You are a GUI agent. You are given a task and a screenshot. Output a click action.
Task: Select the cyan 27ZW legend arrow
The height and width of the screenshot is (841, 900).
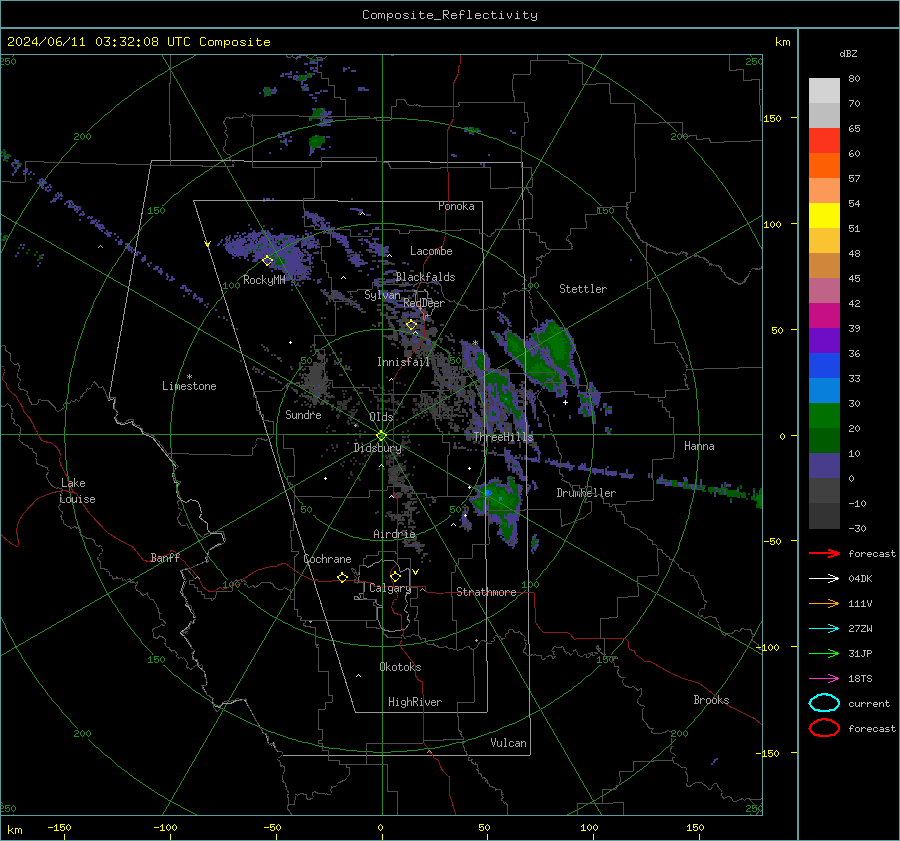[x=824, y=629]
